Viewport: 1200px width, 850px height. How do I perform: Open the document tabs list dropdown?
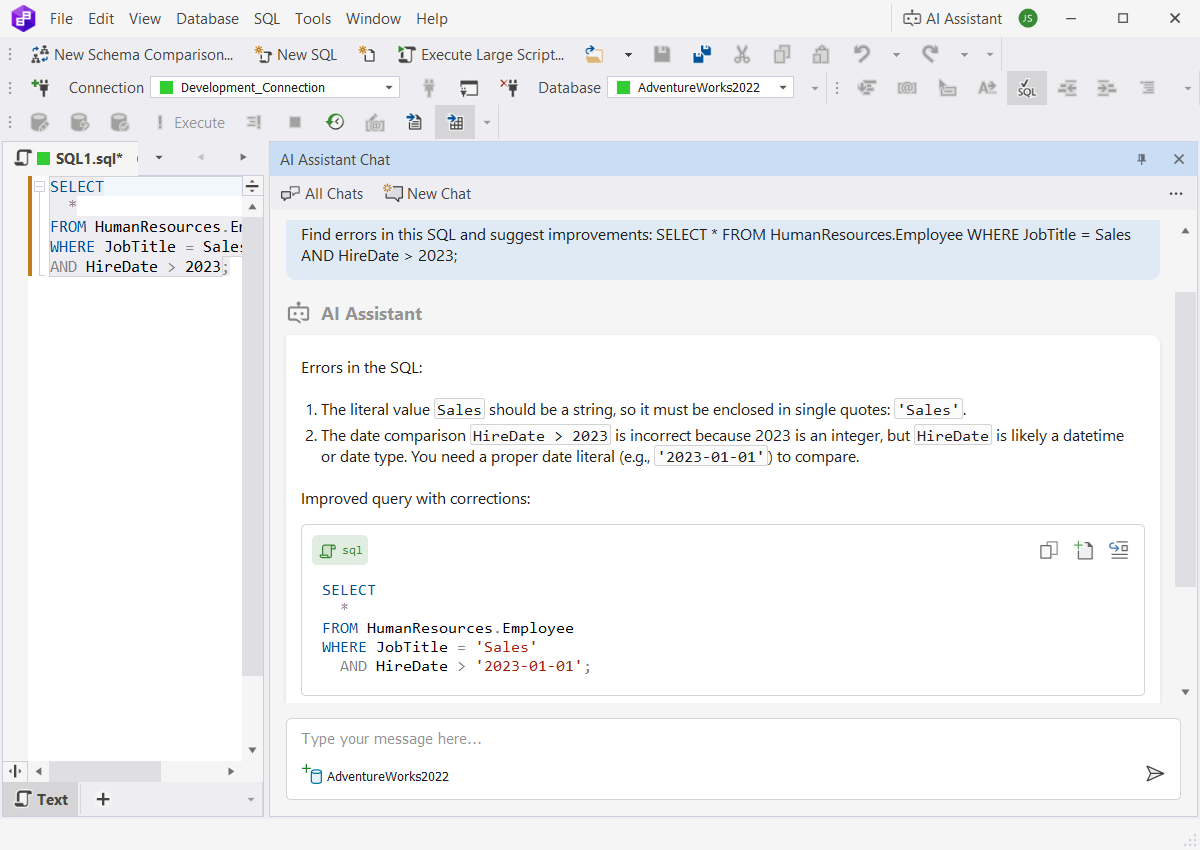(x=158, y=158)
